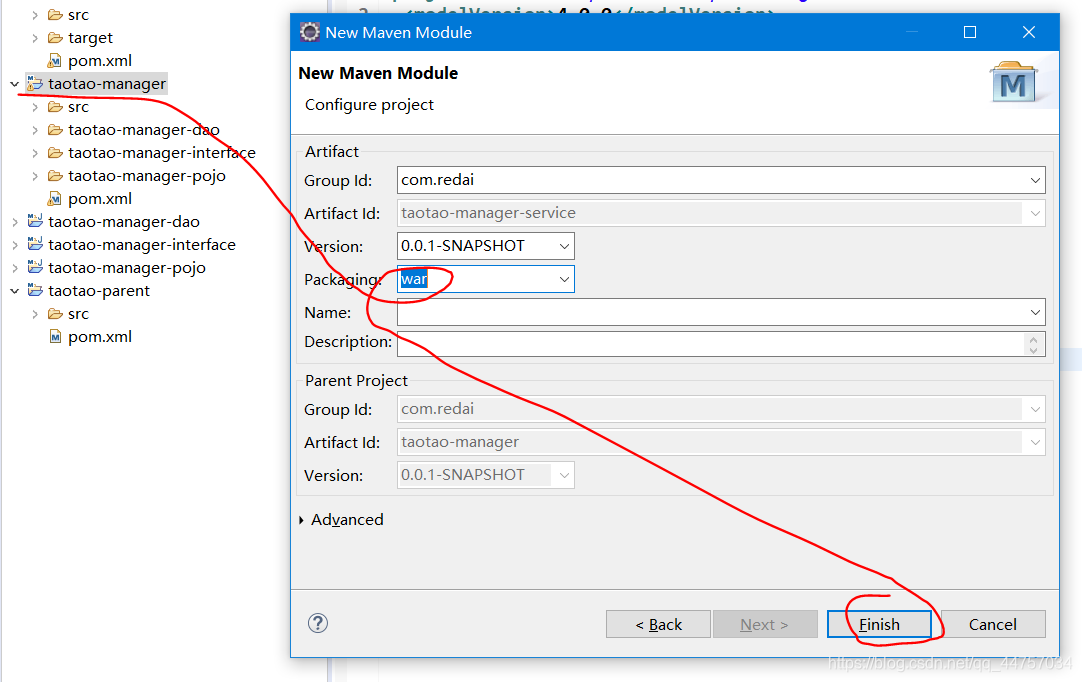Close the New Maven Module dialog
Viewport: 1082px width, 682px height.
[x=1029, y=32]
